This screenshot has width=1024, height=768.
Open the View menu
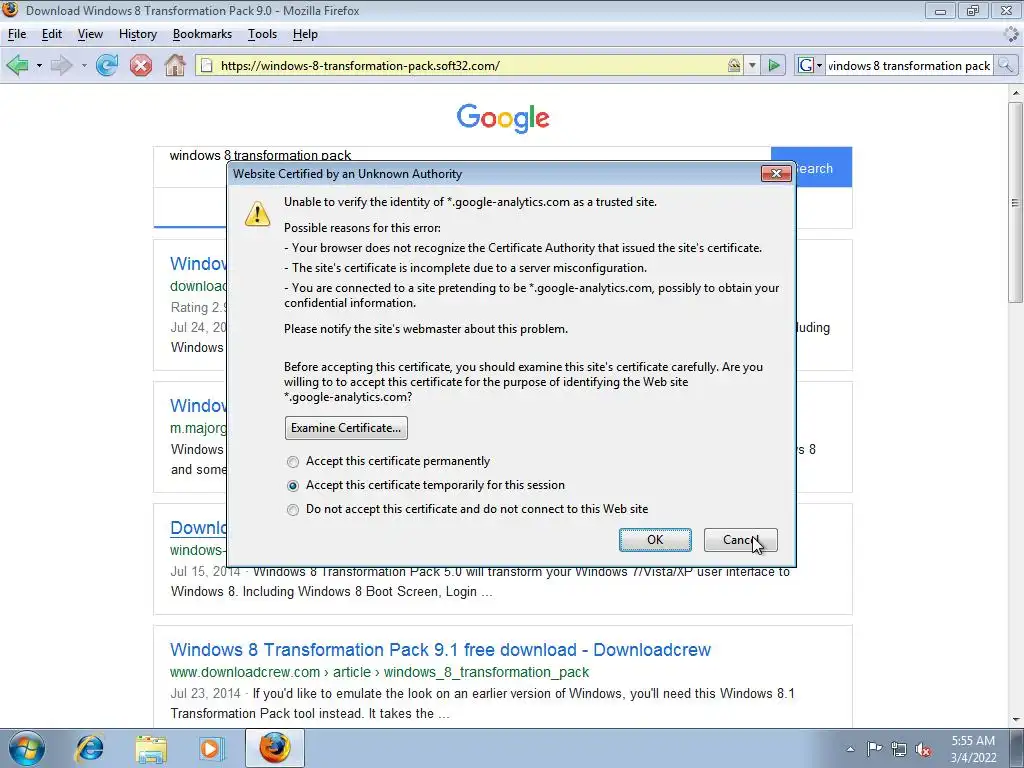(x=90, y=34)
